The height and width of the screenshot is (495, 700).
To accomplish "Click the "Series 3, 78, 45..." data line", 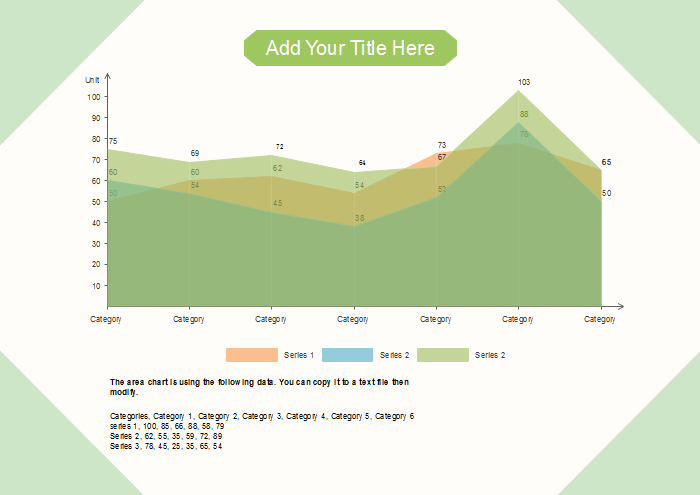I will [x=166, y=446].
